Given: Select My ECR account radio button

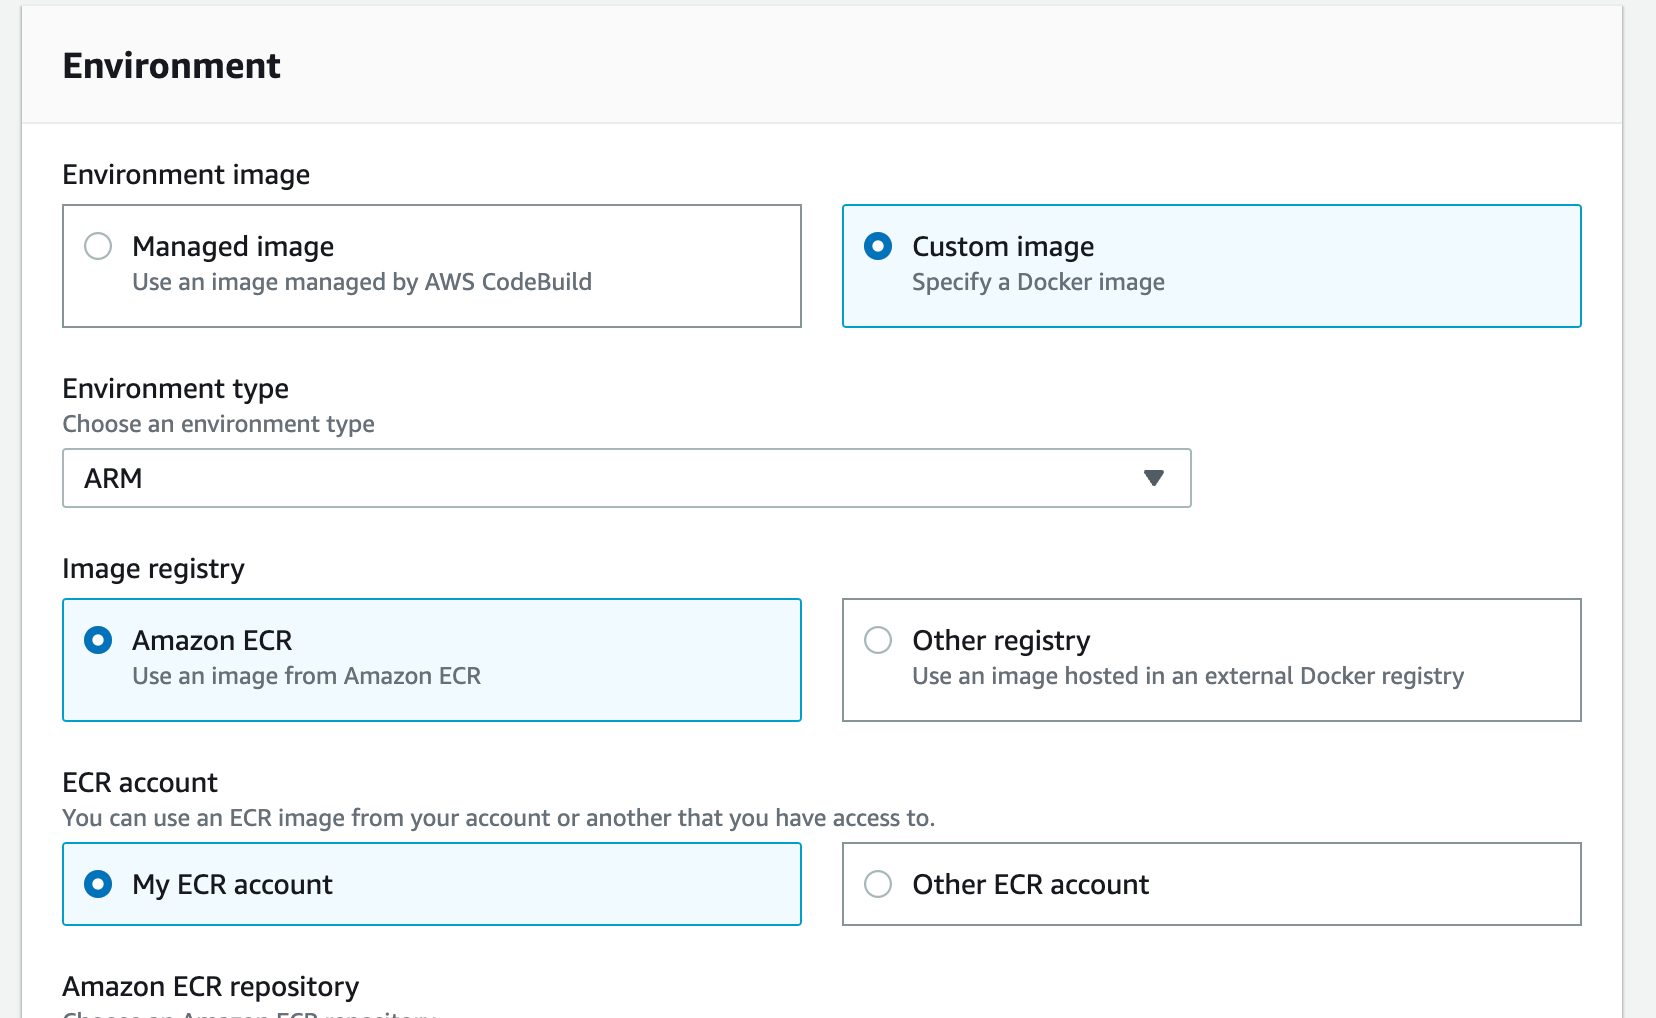Looking at the screenshot, I should tap(98, 884).
